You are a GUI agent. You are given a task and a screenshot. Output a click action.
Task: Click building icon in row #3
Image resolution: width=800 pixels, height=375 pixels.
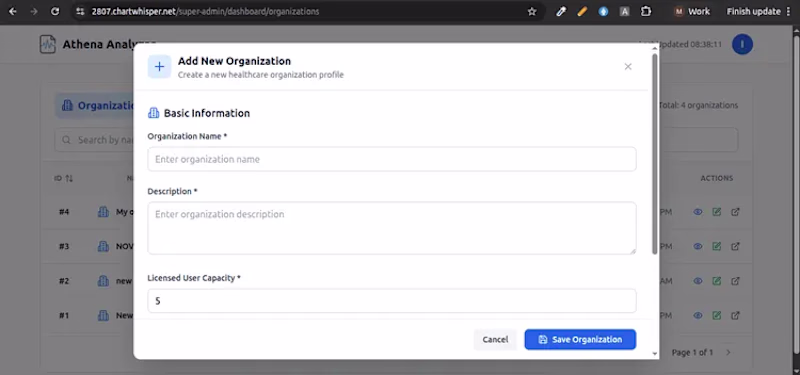point(103,246)
